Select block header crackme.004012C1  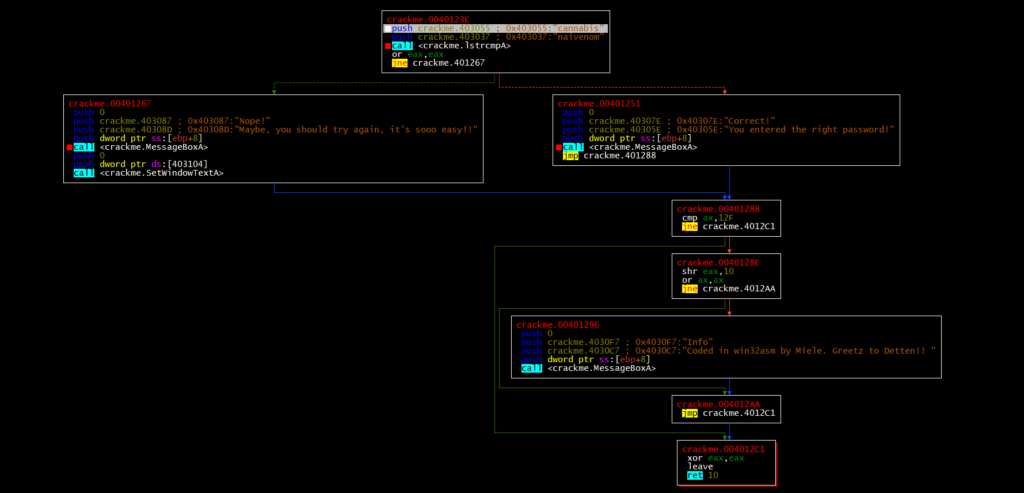point(724,449)
